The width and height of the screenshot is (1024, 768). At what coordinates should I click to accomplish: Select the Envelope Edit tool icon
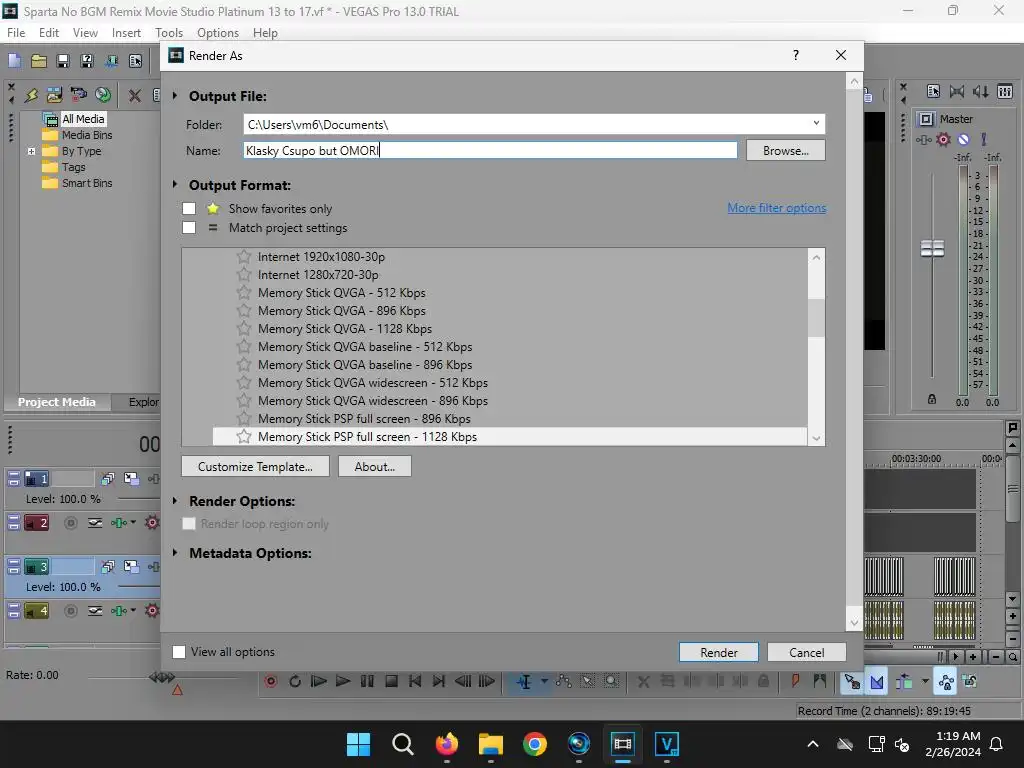(564, 681)
